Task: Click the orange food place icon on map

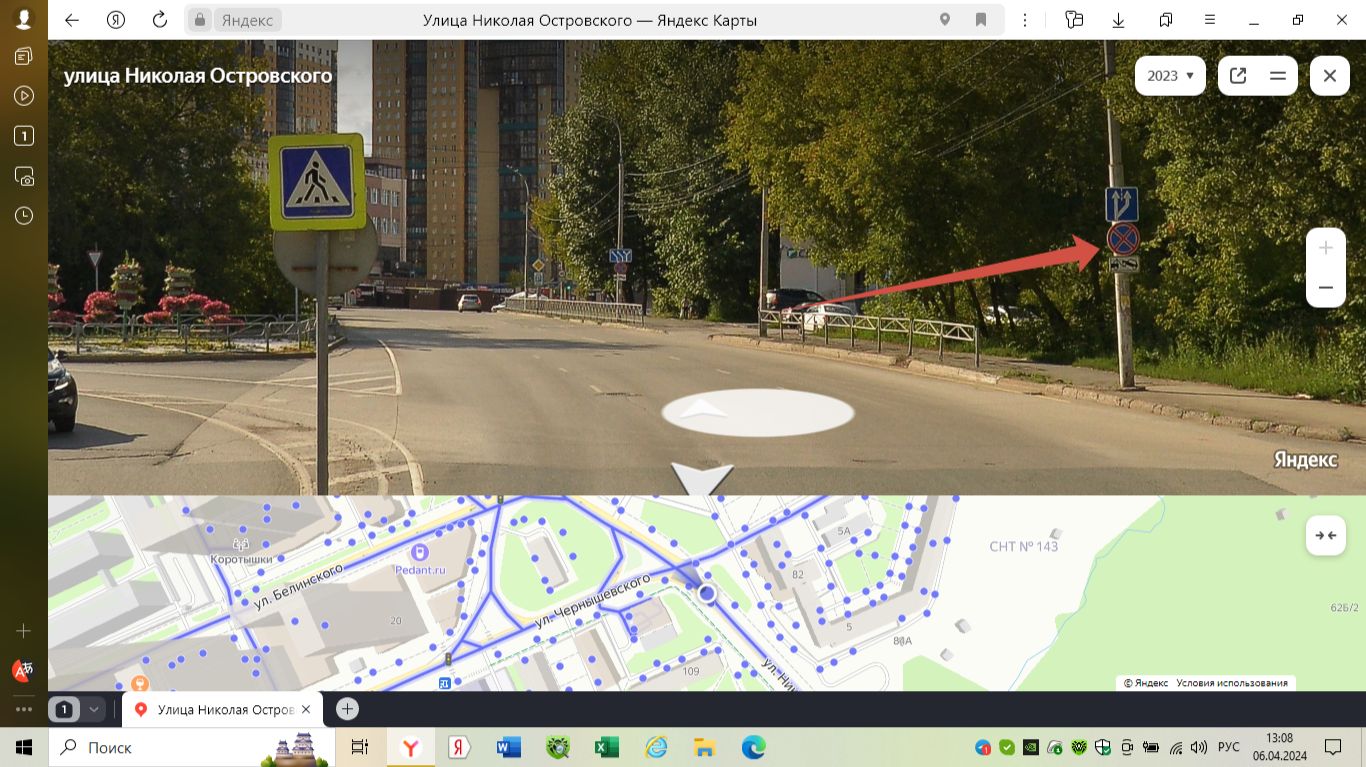Action: pos(140,683)
